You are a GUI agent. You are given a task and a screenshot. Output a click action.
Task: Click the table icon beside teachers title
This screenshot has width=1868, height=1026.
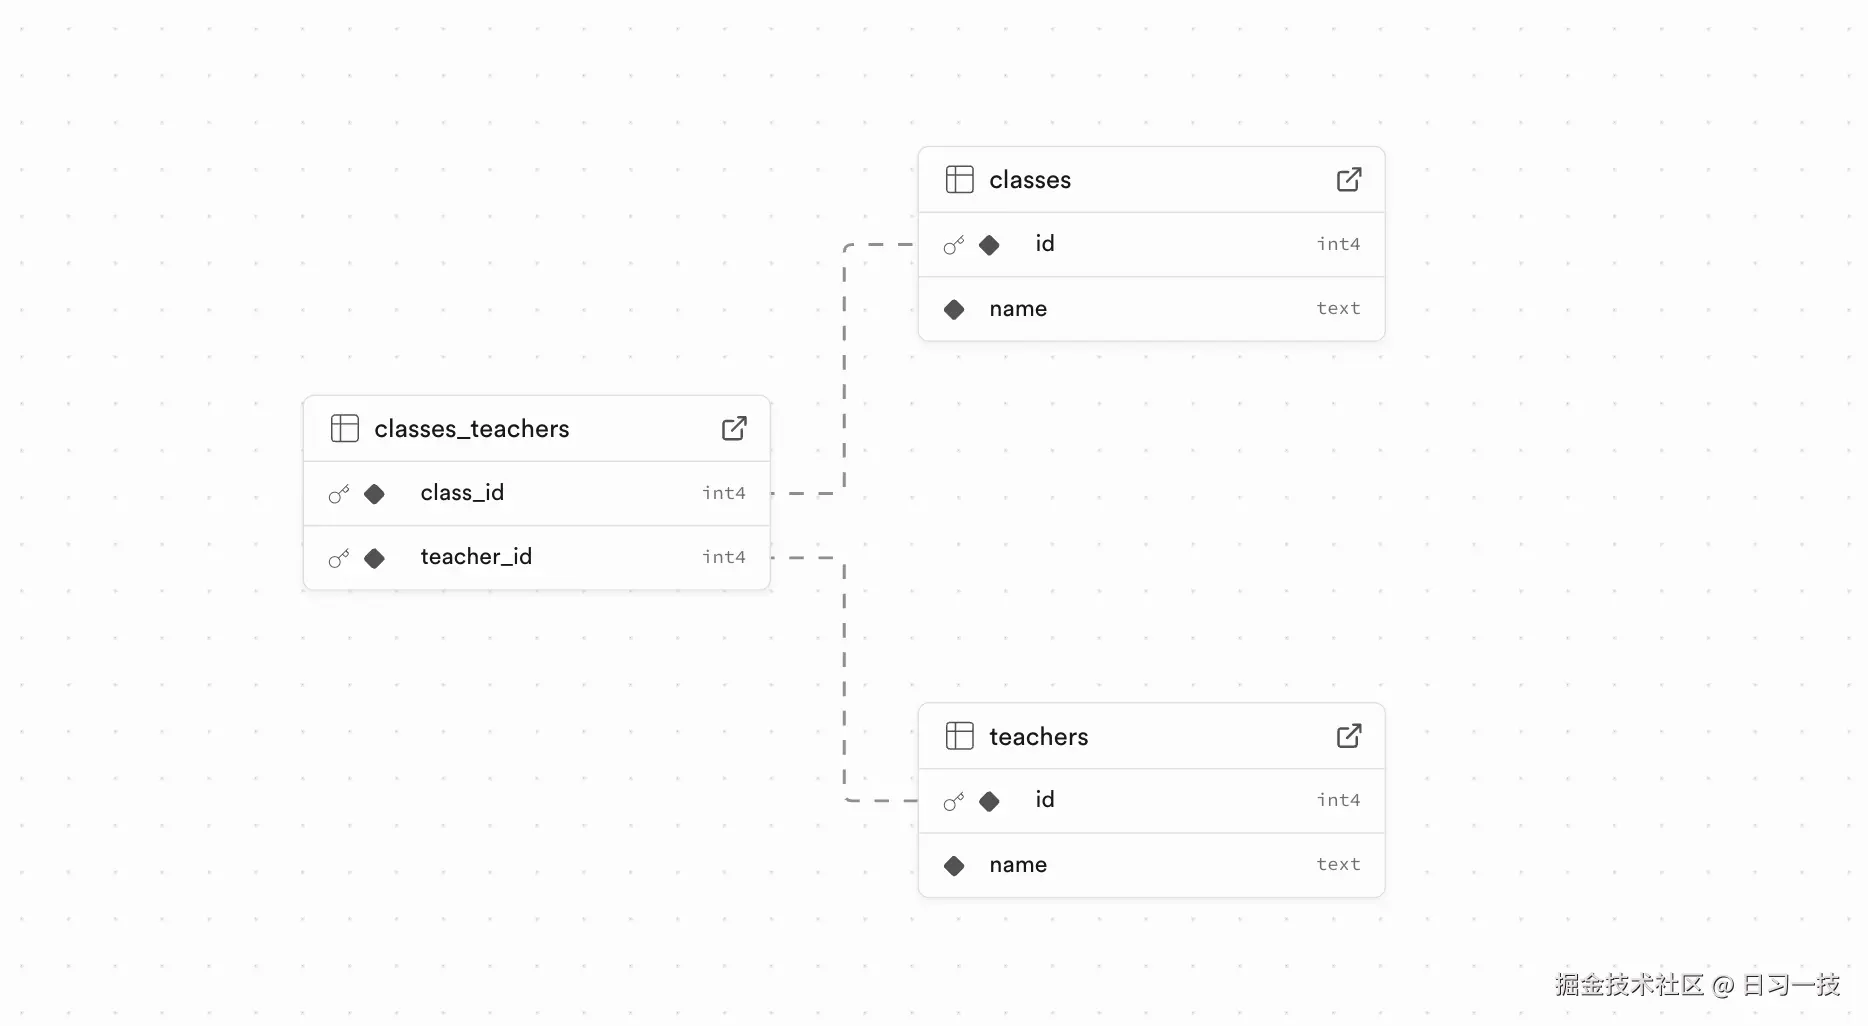[959, 737]
